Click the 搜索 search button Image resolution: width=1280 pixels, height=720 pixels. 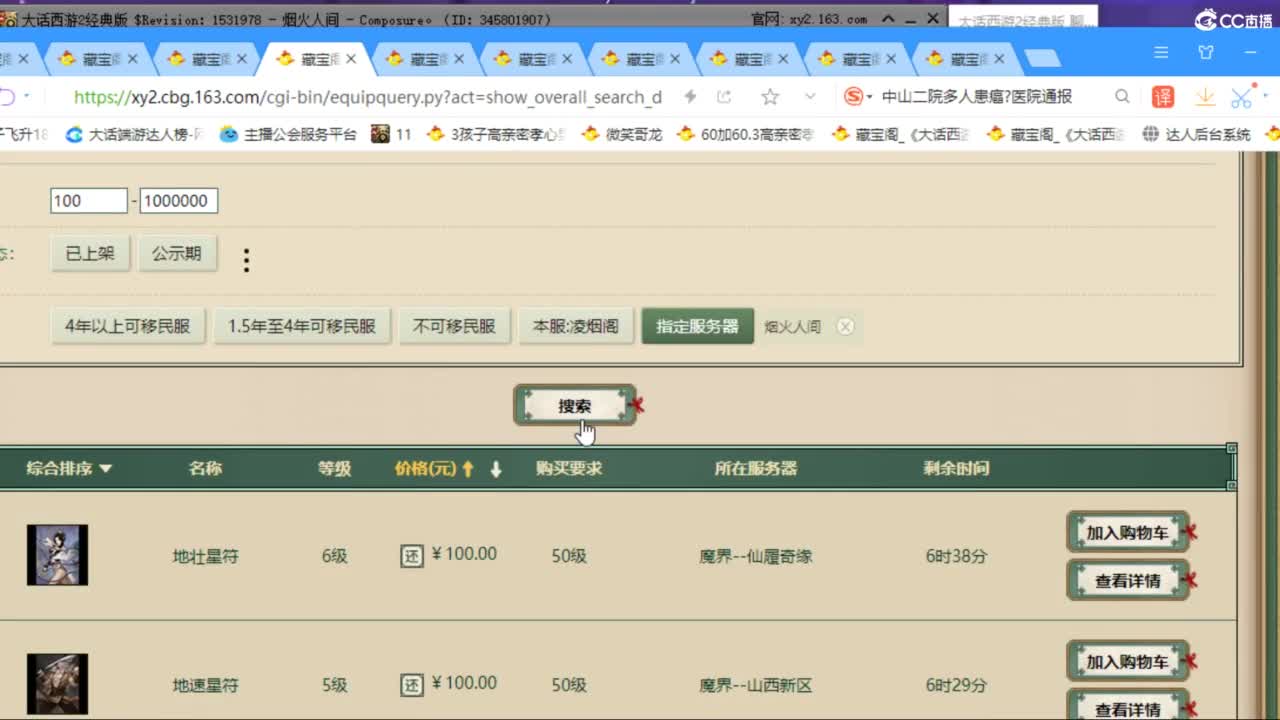click(x=575, y=406)
